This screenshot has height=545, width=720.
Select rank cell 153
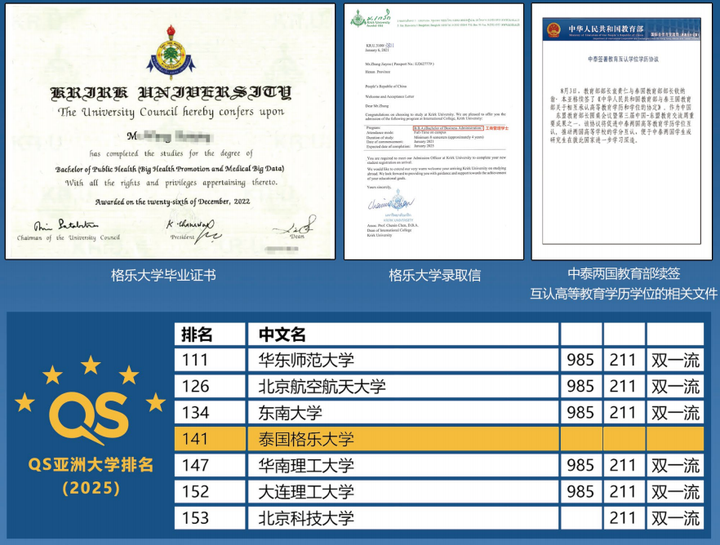(210, 518)
